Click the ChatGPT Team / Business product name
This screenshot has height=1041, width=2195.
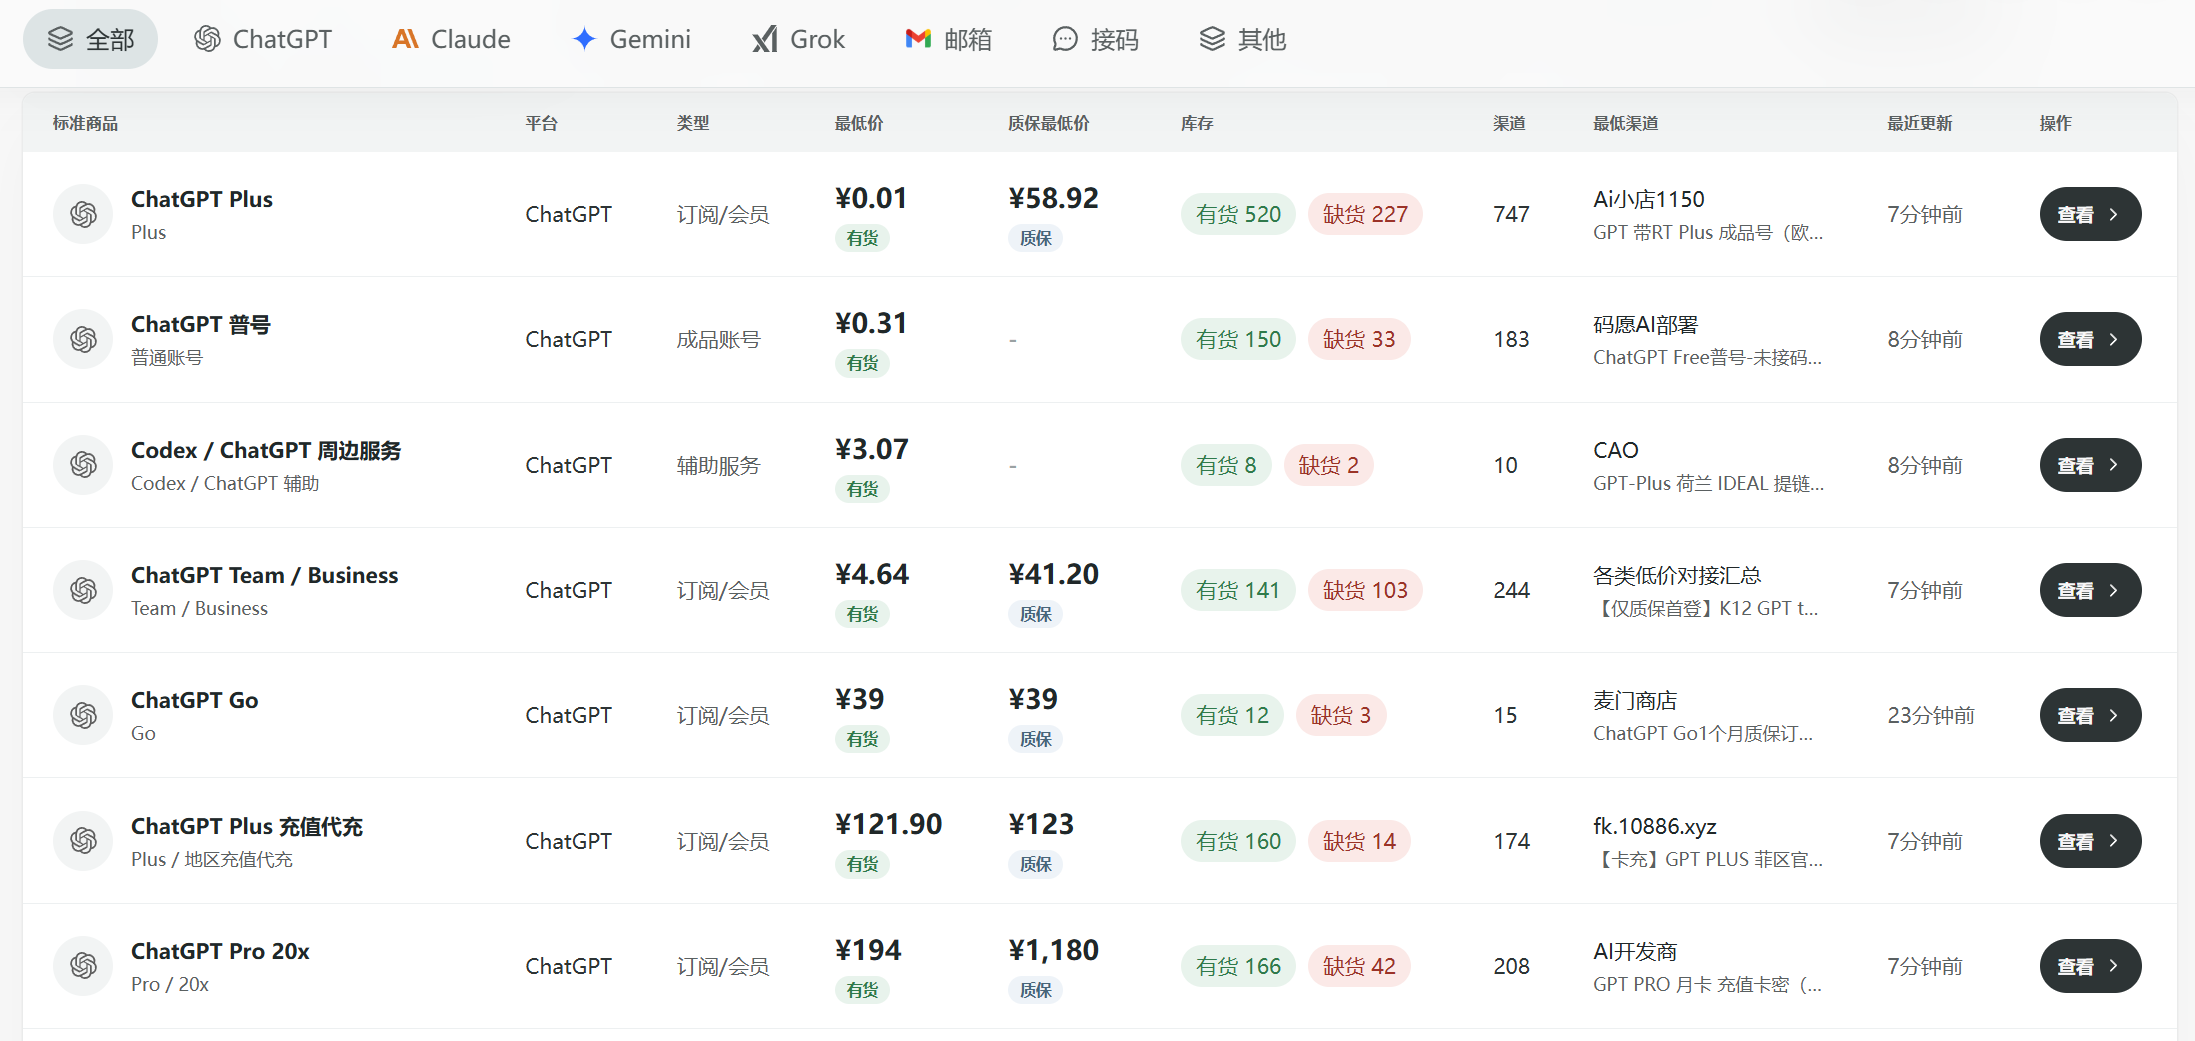point(265,575)
